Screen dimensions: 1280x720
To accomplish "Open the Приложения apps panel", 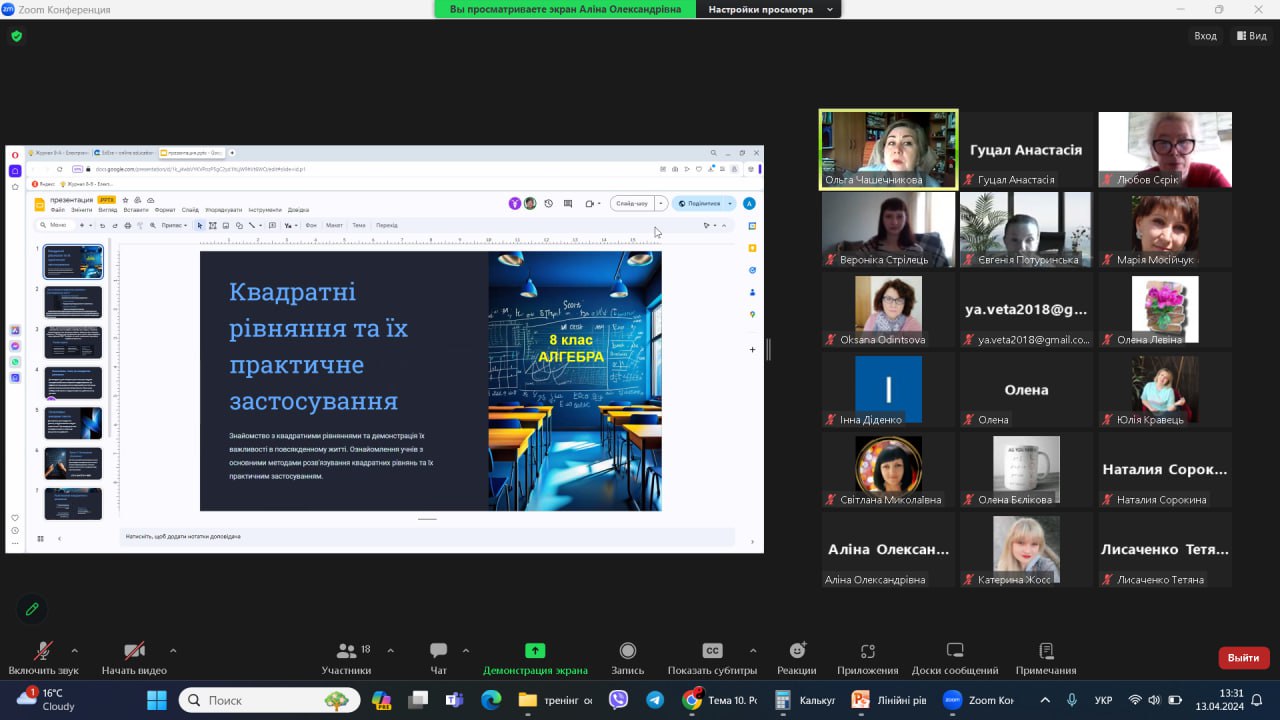I will (x=867, y=651).
